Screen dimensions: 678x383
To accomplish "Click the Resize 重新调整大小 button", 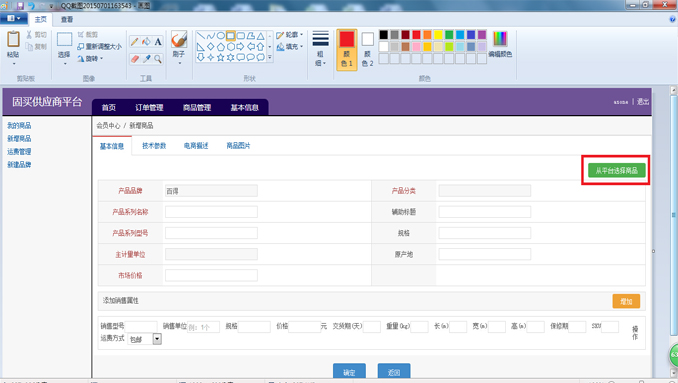I will pos(99,46).
